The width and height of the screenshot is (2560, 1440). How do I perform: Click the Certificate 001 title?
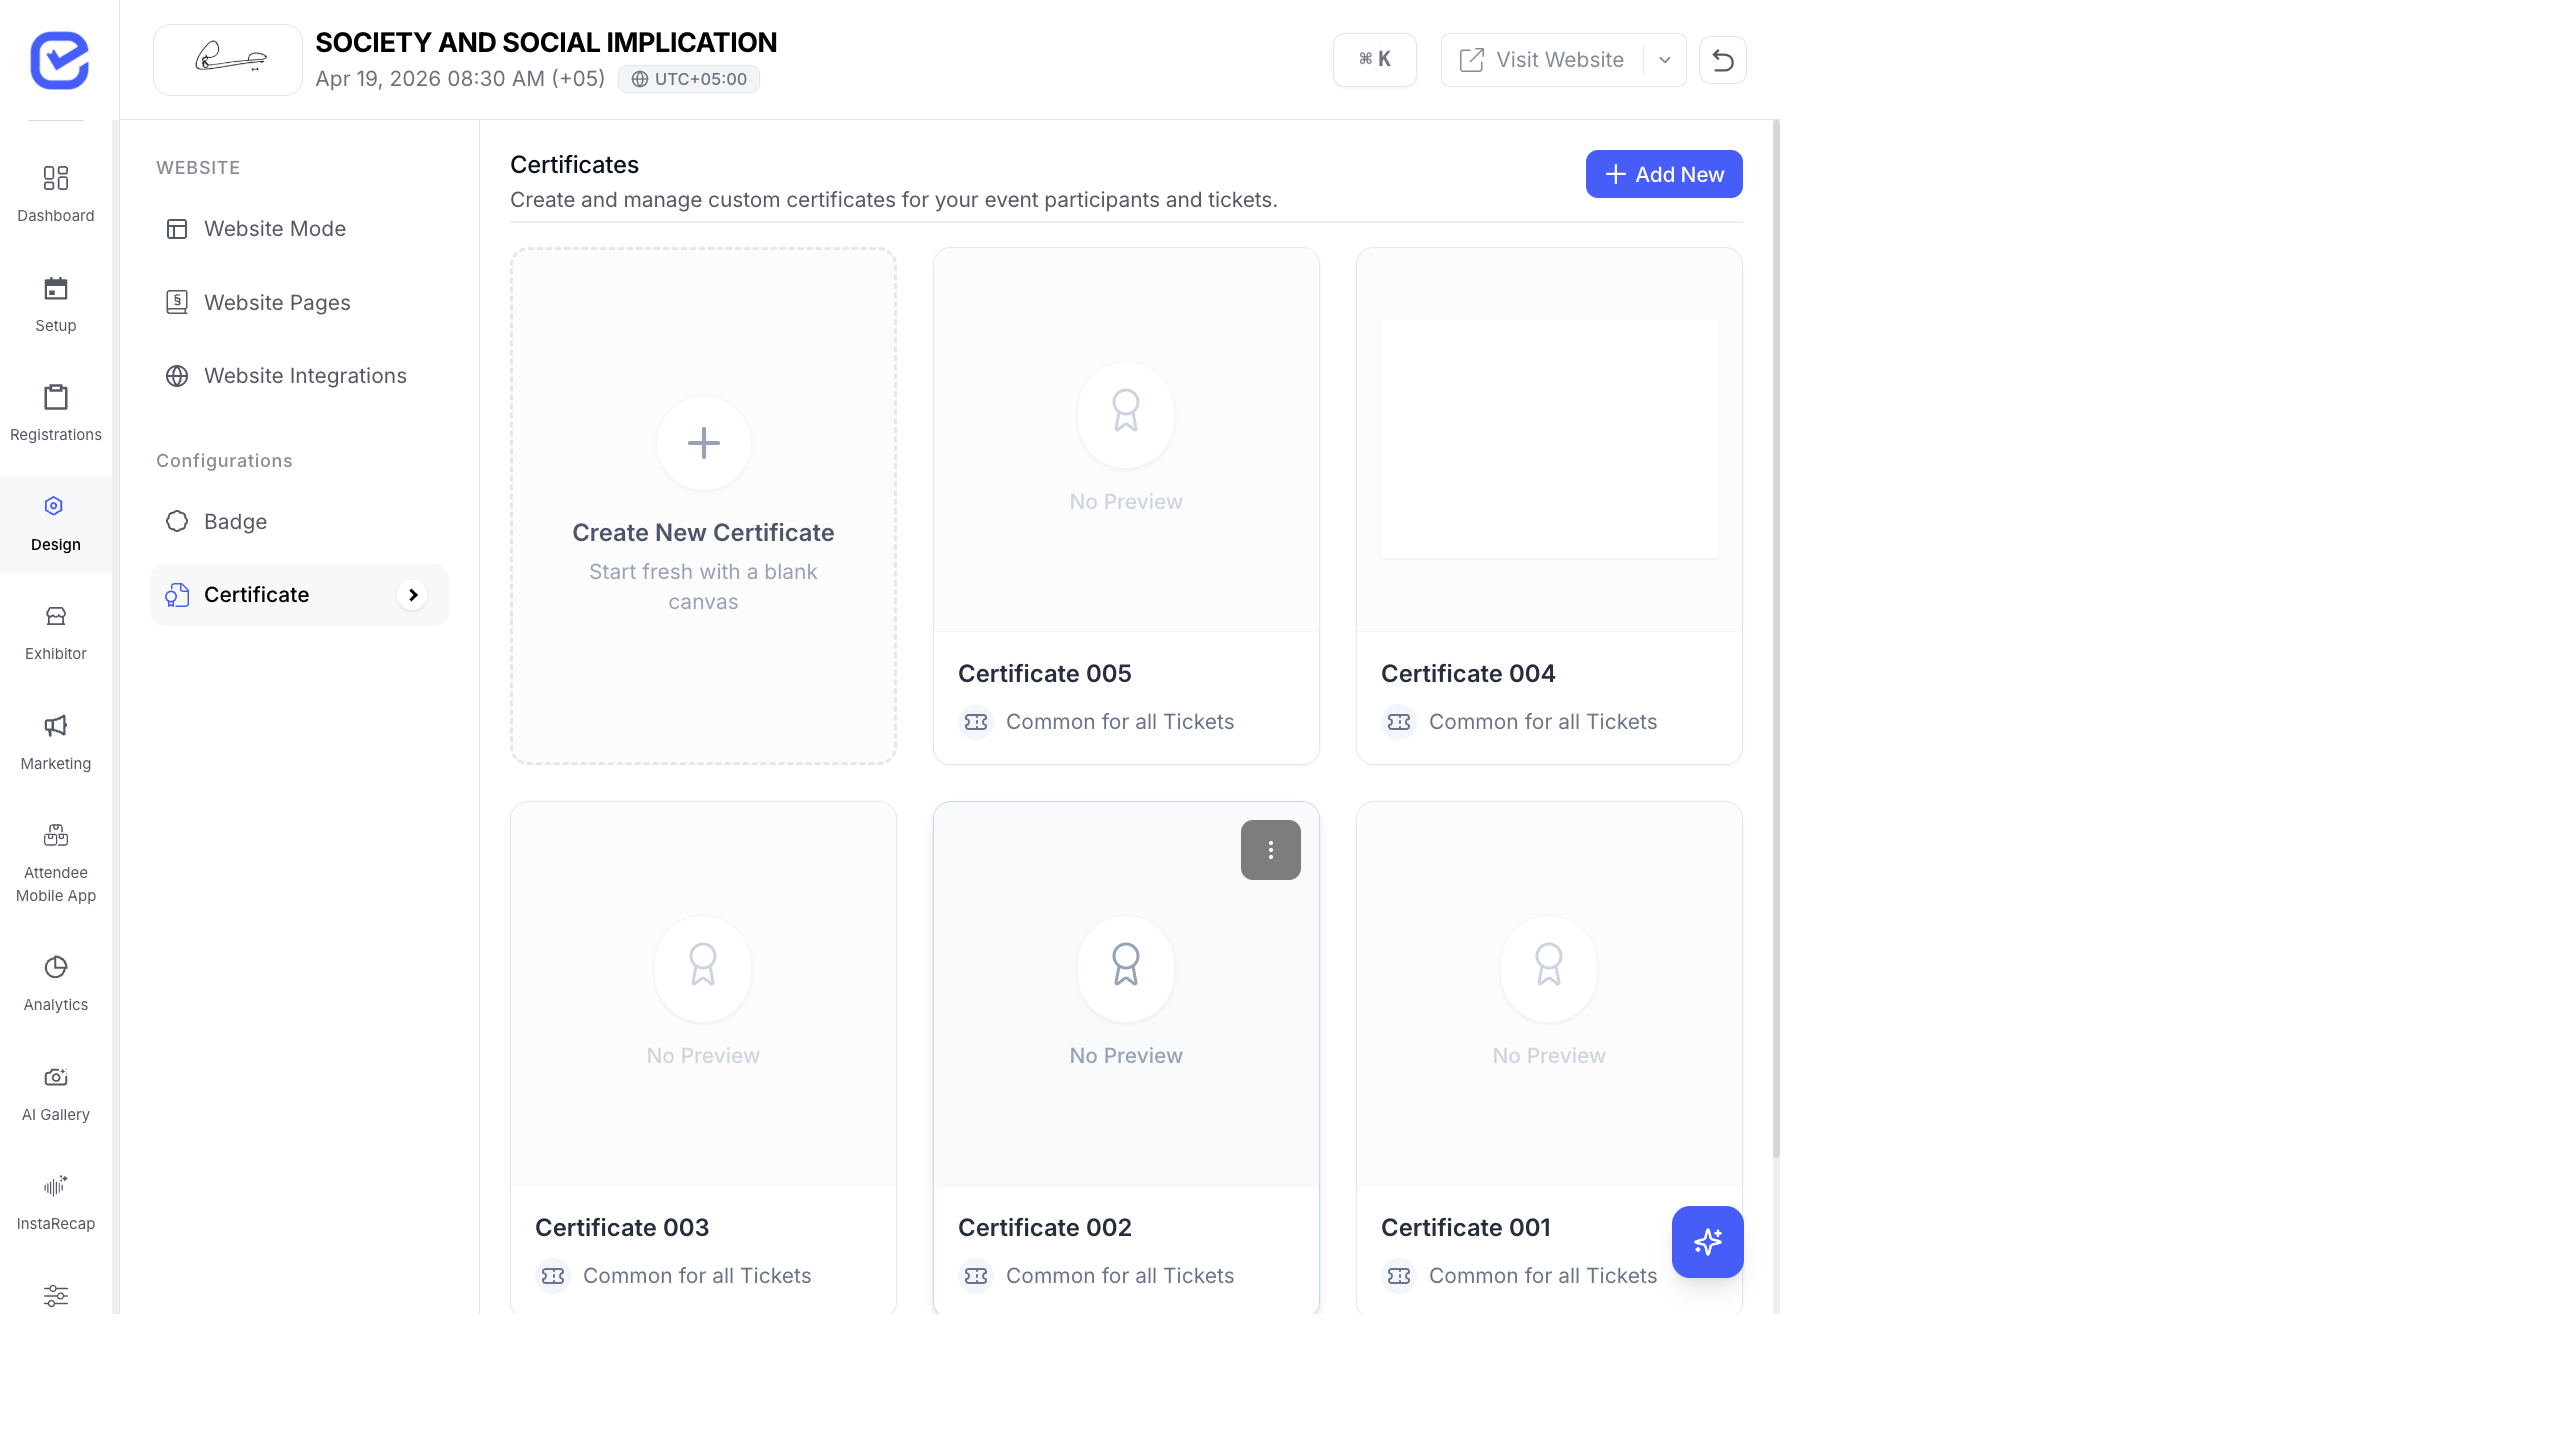coord(1466,1228)
